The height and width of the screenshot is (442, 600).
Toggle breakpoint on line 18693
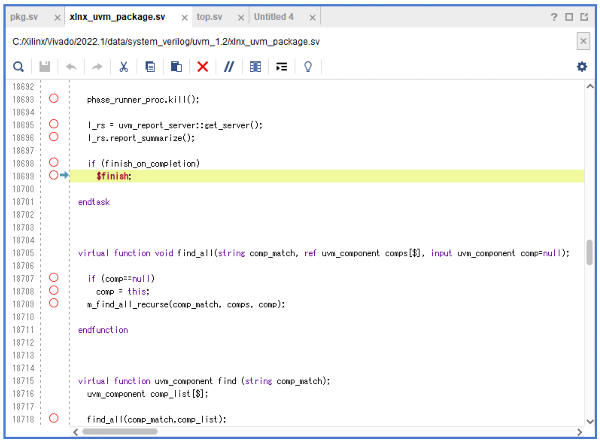(54, 99)
